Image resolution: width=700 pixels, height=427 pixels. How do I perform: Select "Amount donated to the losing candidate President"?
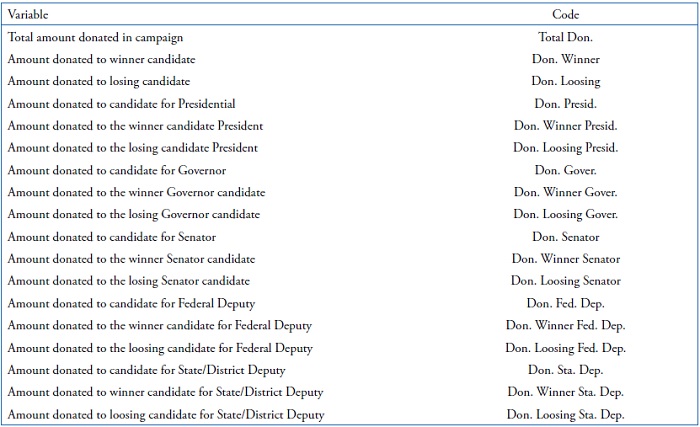pos(132,148)
